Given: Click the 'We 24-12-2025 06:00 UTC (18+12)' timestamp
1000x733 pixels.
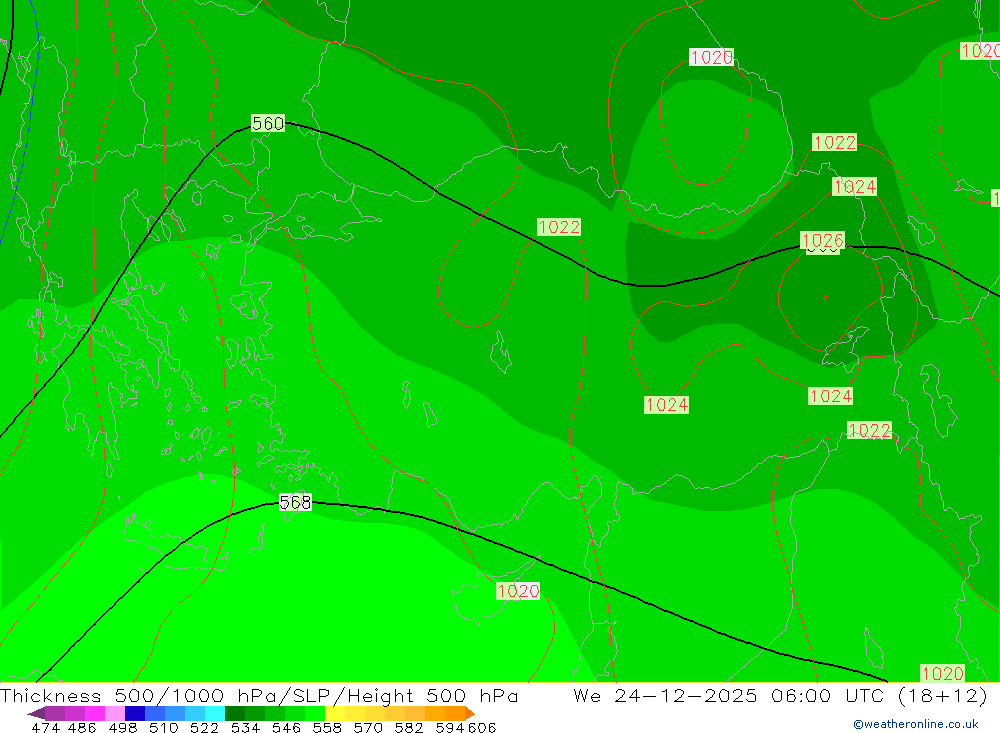Looking at the screenshot, I should [780, 695].
